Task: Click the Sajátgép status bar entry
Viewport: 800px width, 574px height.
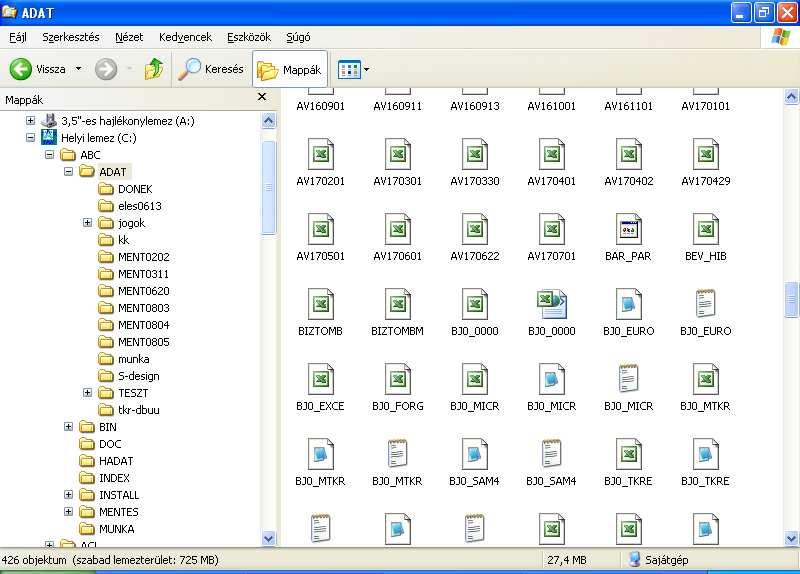Action: (x=659, y=560)
